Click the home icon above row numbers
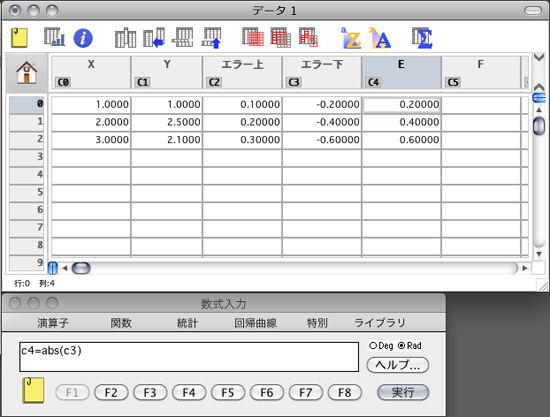This screenshot has height=417, width=550. [26, 73]
